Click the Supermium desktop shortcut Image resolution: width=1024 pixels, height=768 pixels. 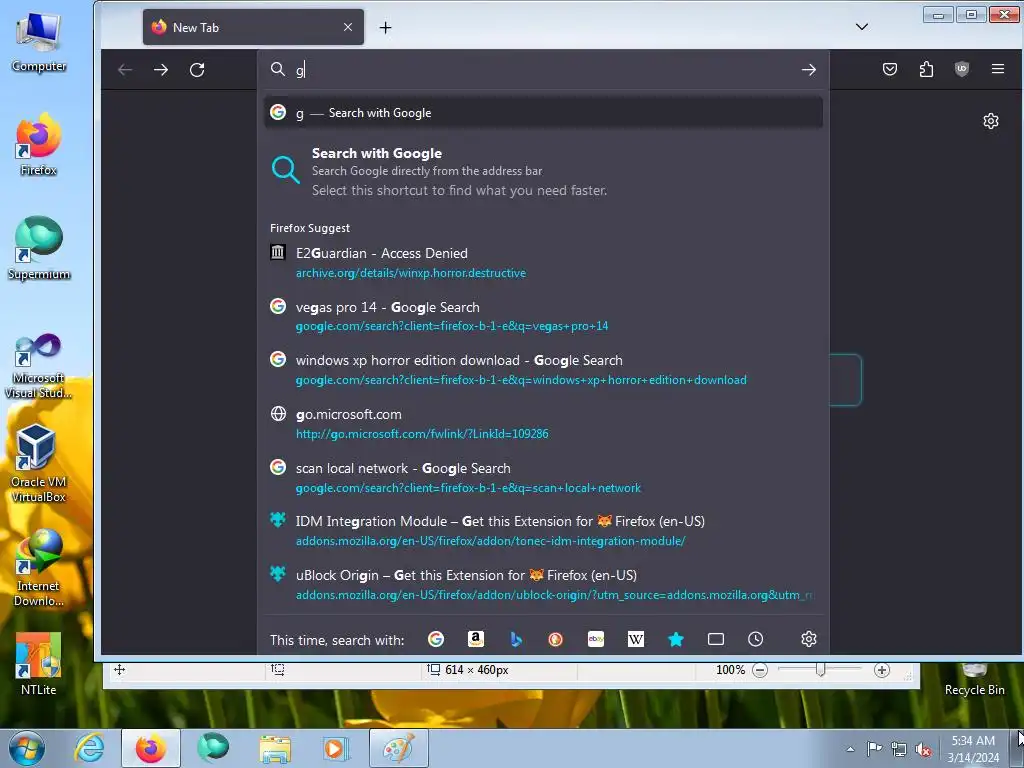[x=39, y=249]
